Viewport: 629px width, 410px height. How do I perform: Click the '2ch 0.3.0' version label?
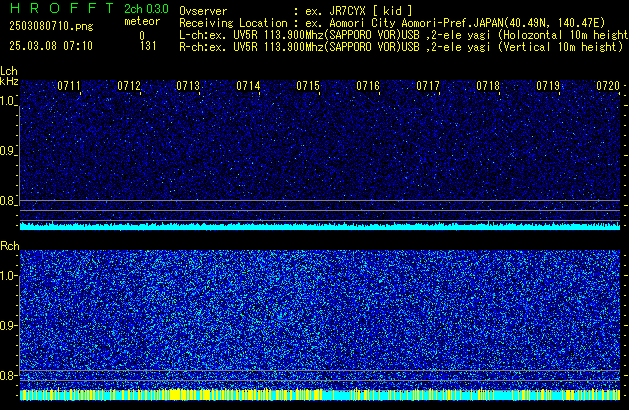[x=146, y=9]
